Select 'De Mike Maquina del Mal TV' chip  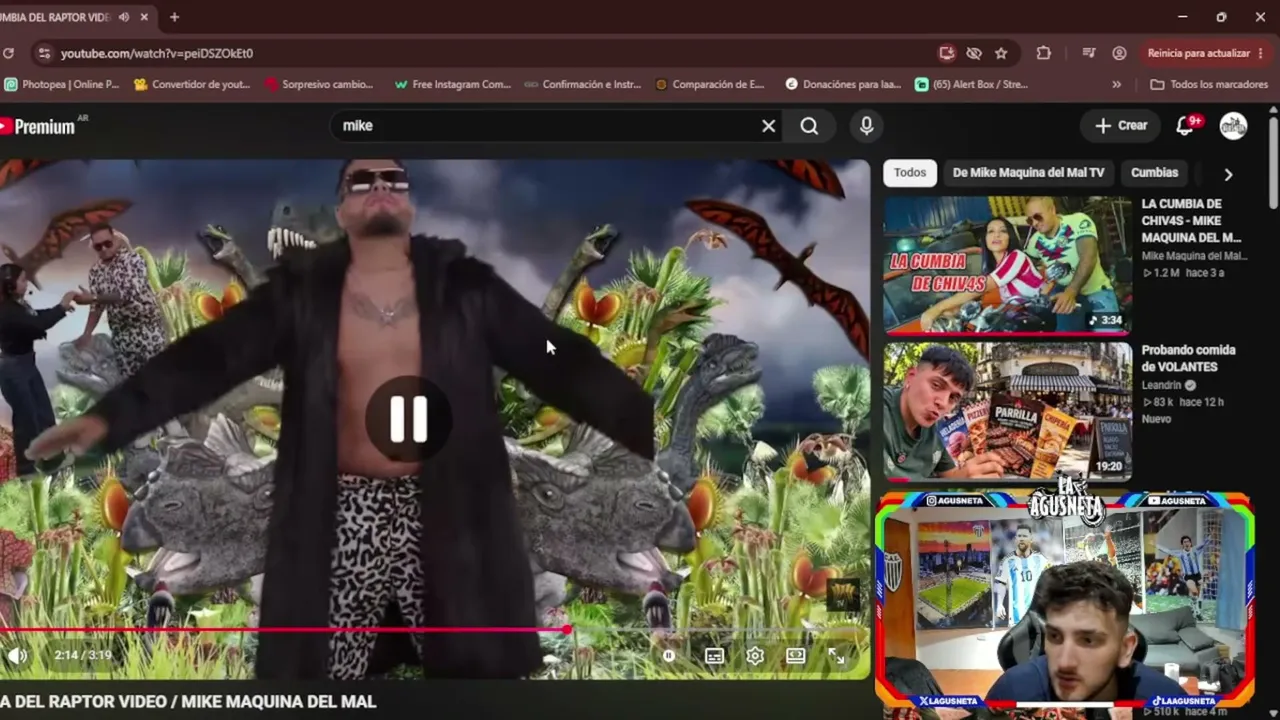coord(1028,173)
